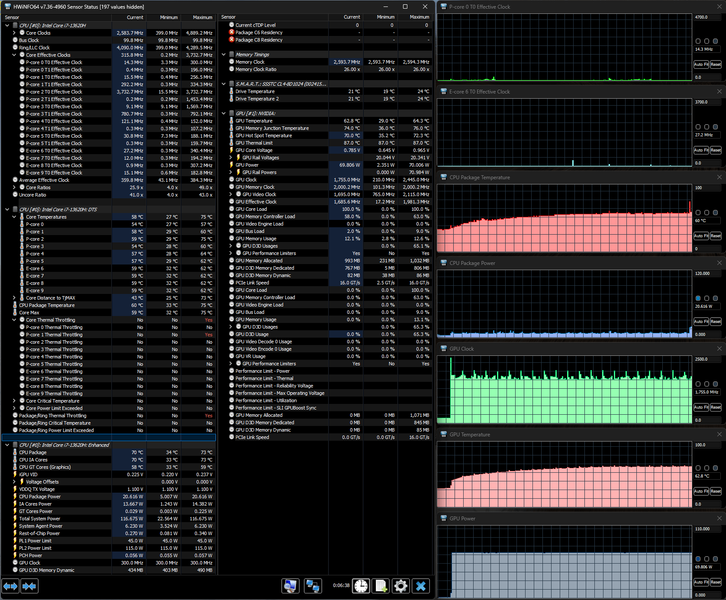The image size is (726, 600).
Task: Close the E-core 6 T0 Effective Clock graph
Action: click(720, 92)
